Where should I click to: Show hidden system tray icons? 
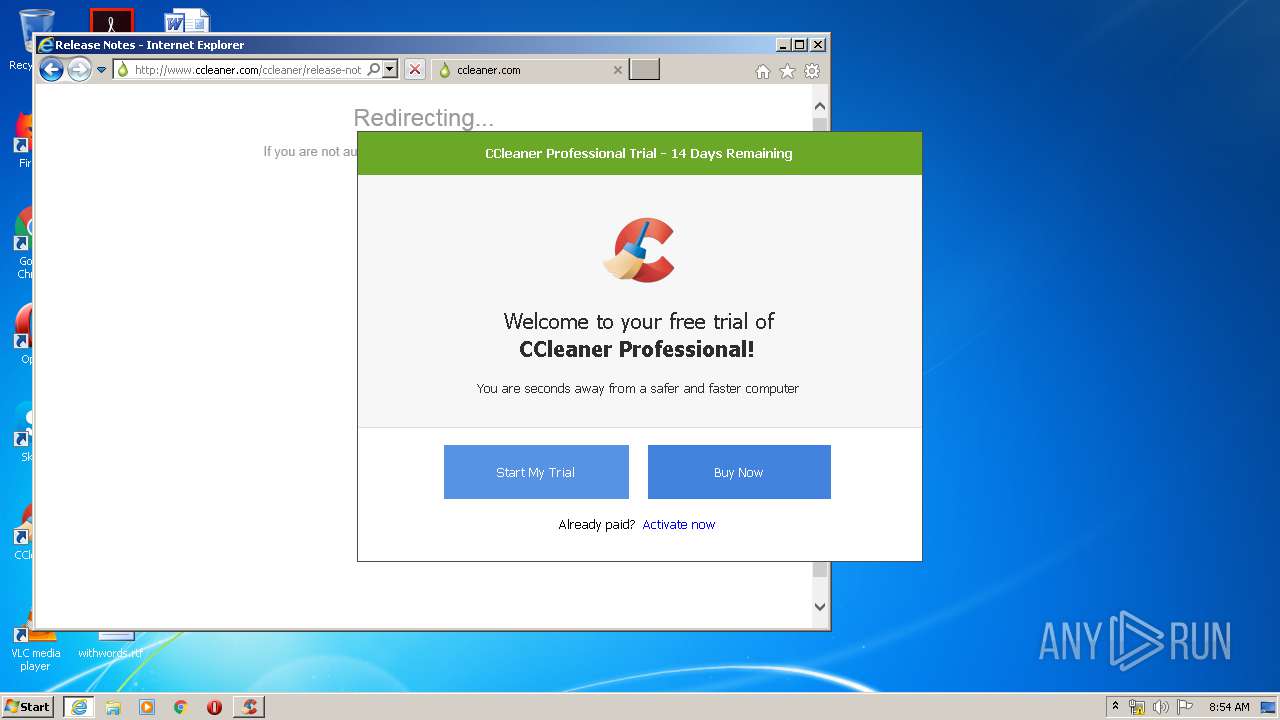coord(1115,706)
